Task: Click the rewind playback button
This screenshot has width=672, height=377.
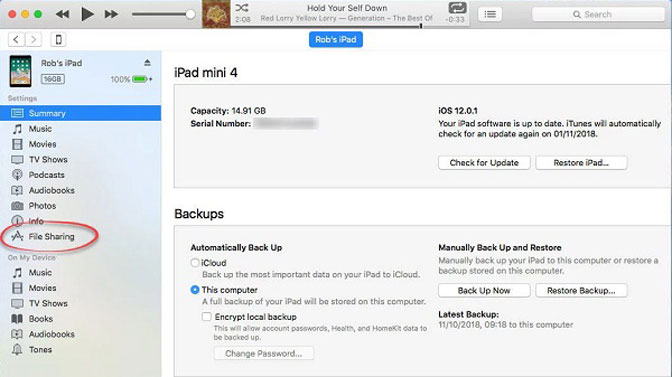Action: (x=63, y=14)
